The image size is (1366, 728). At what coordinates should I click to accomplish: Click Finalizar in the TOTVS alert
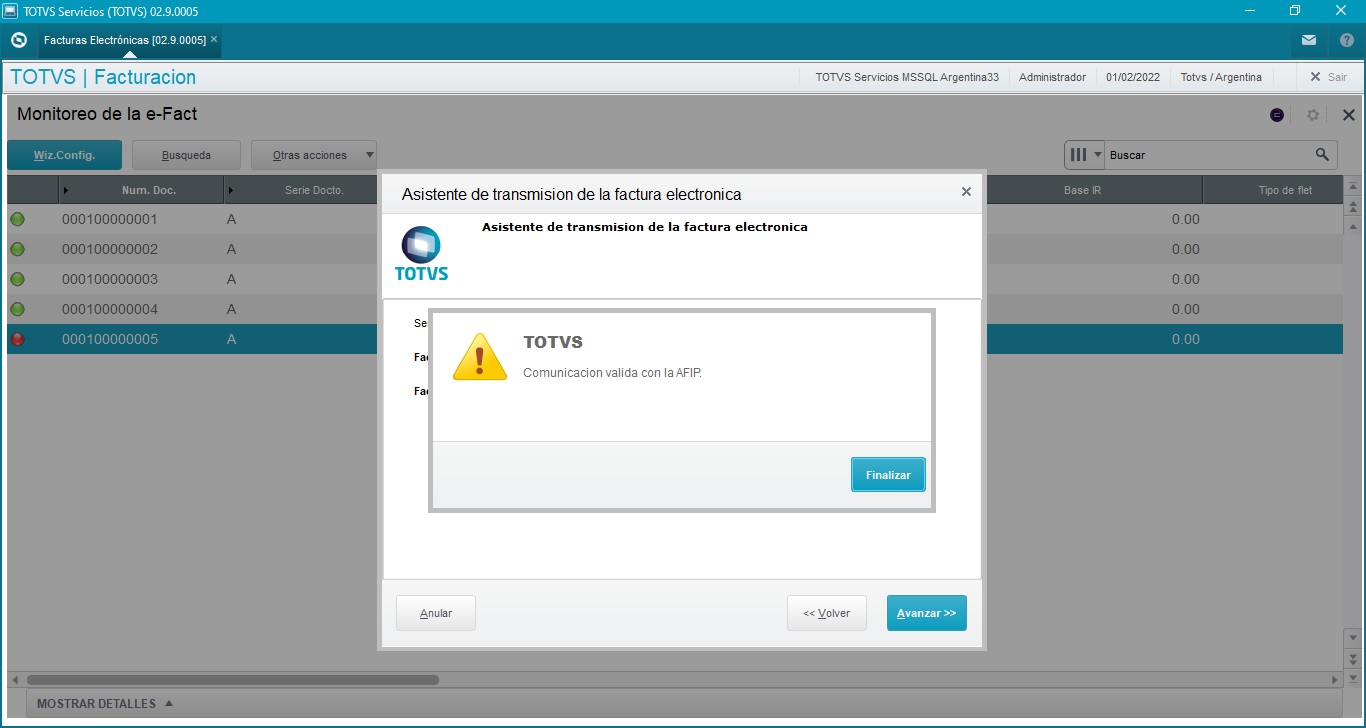click(x=888, y=475)
